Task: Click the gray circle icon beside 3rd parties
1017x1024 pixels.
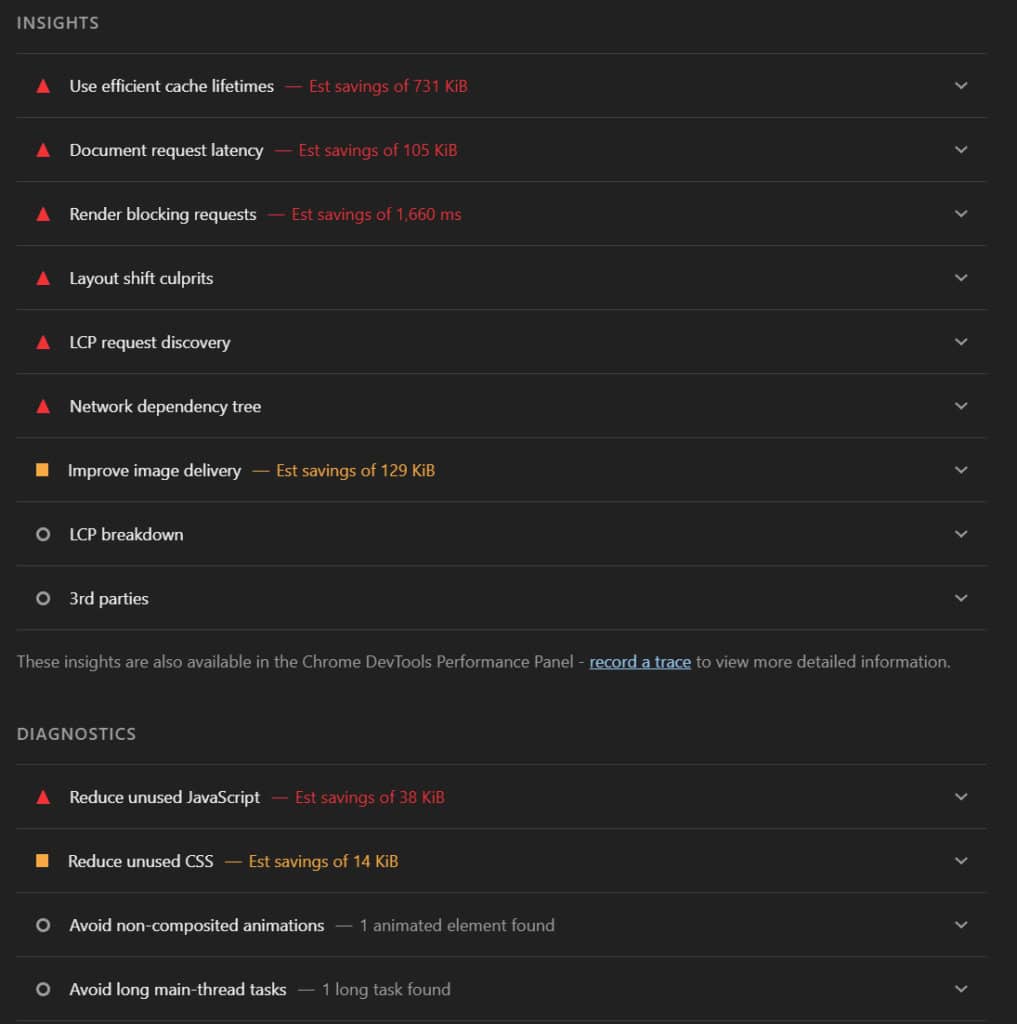Action: click(x=43, y=598)
